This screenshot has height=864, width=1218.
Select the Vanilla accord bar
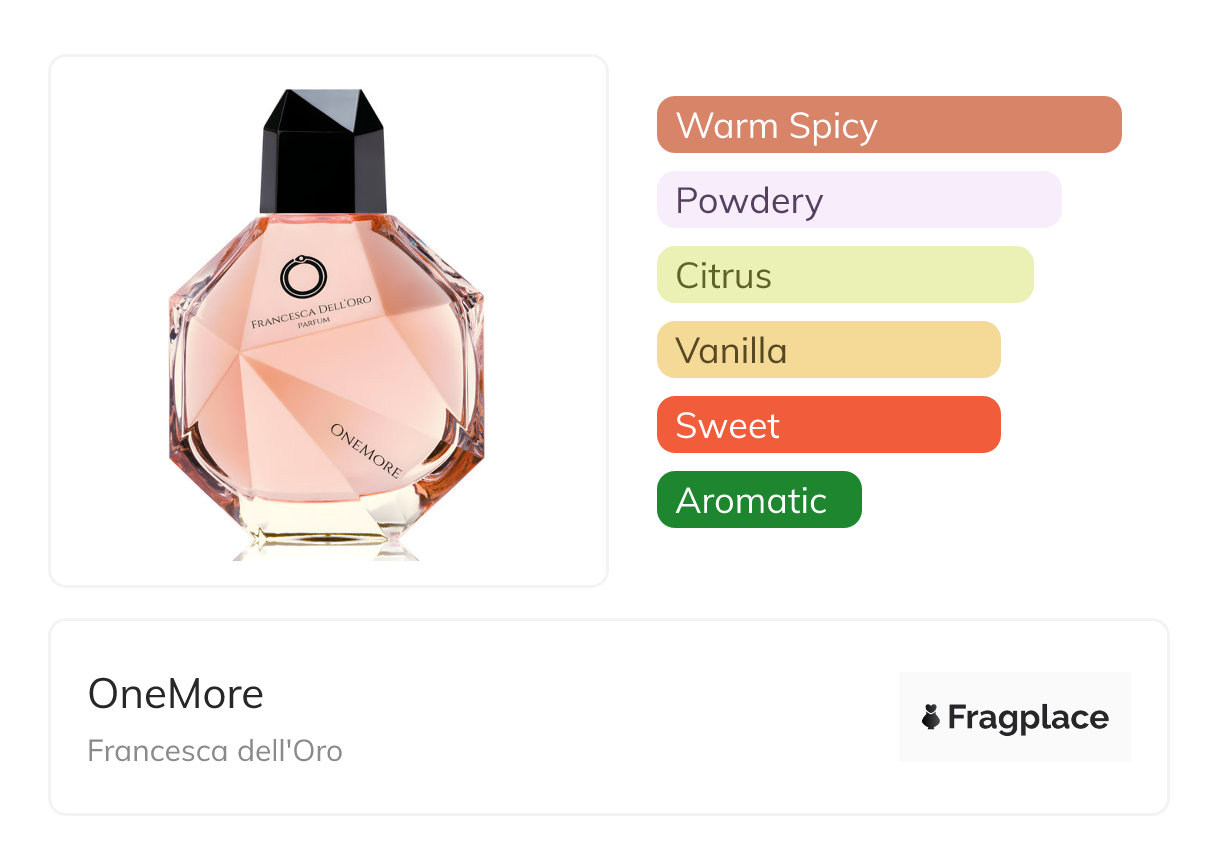click(x=829, y=350)
